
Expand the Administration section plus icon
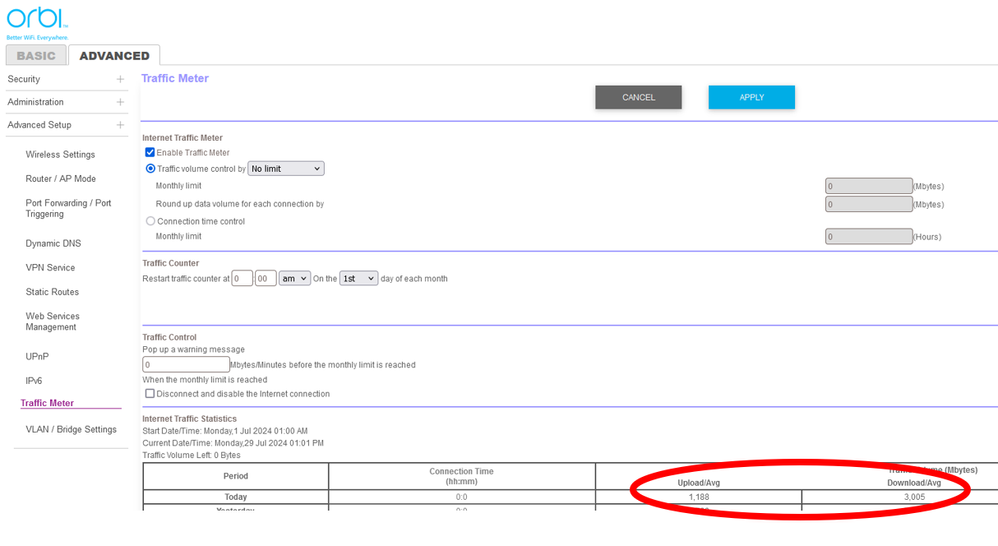click(120, 102)
